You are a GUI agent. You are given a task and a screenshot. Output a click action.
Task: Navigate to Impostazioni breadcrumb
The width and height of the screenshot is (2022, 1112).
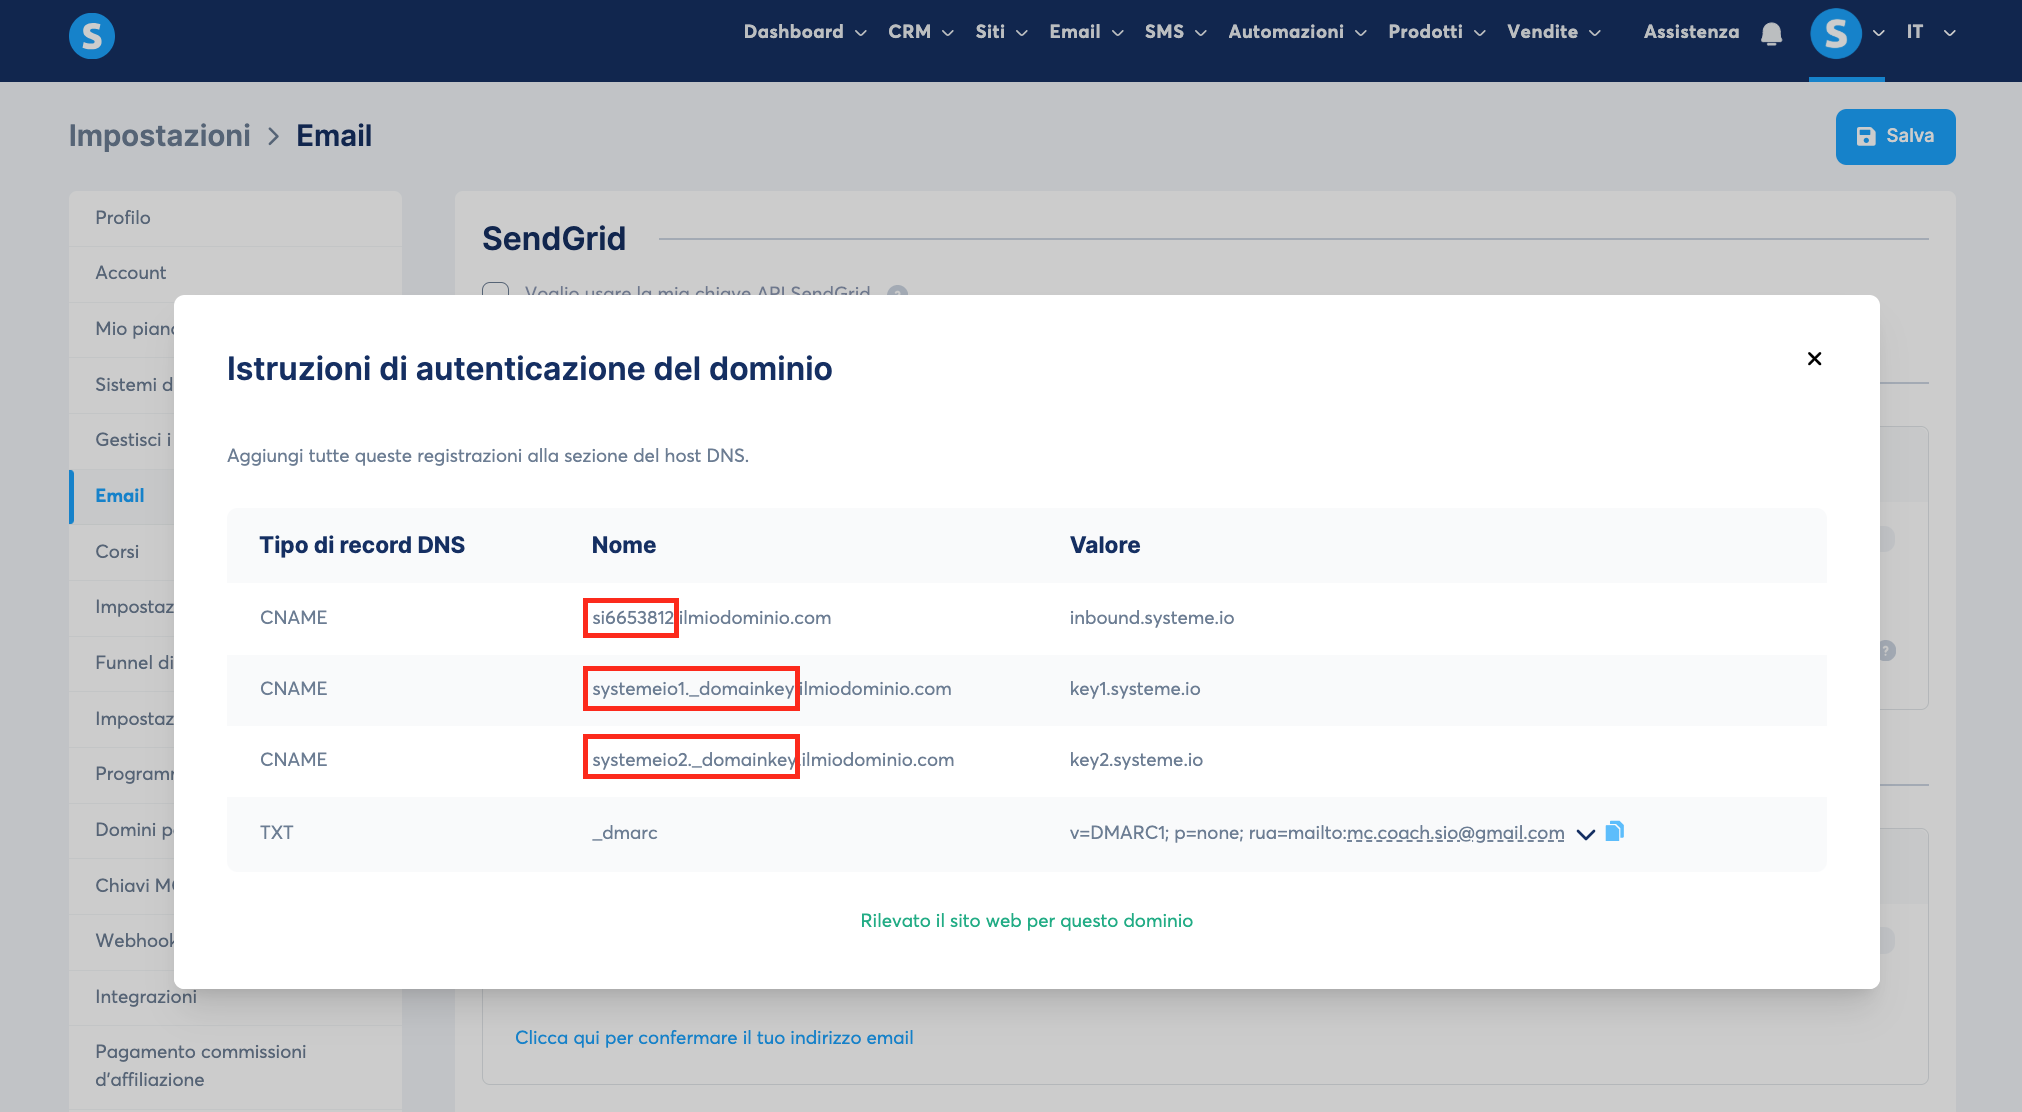click(x=160, y=136)
